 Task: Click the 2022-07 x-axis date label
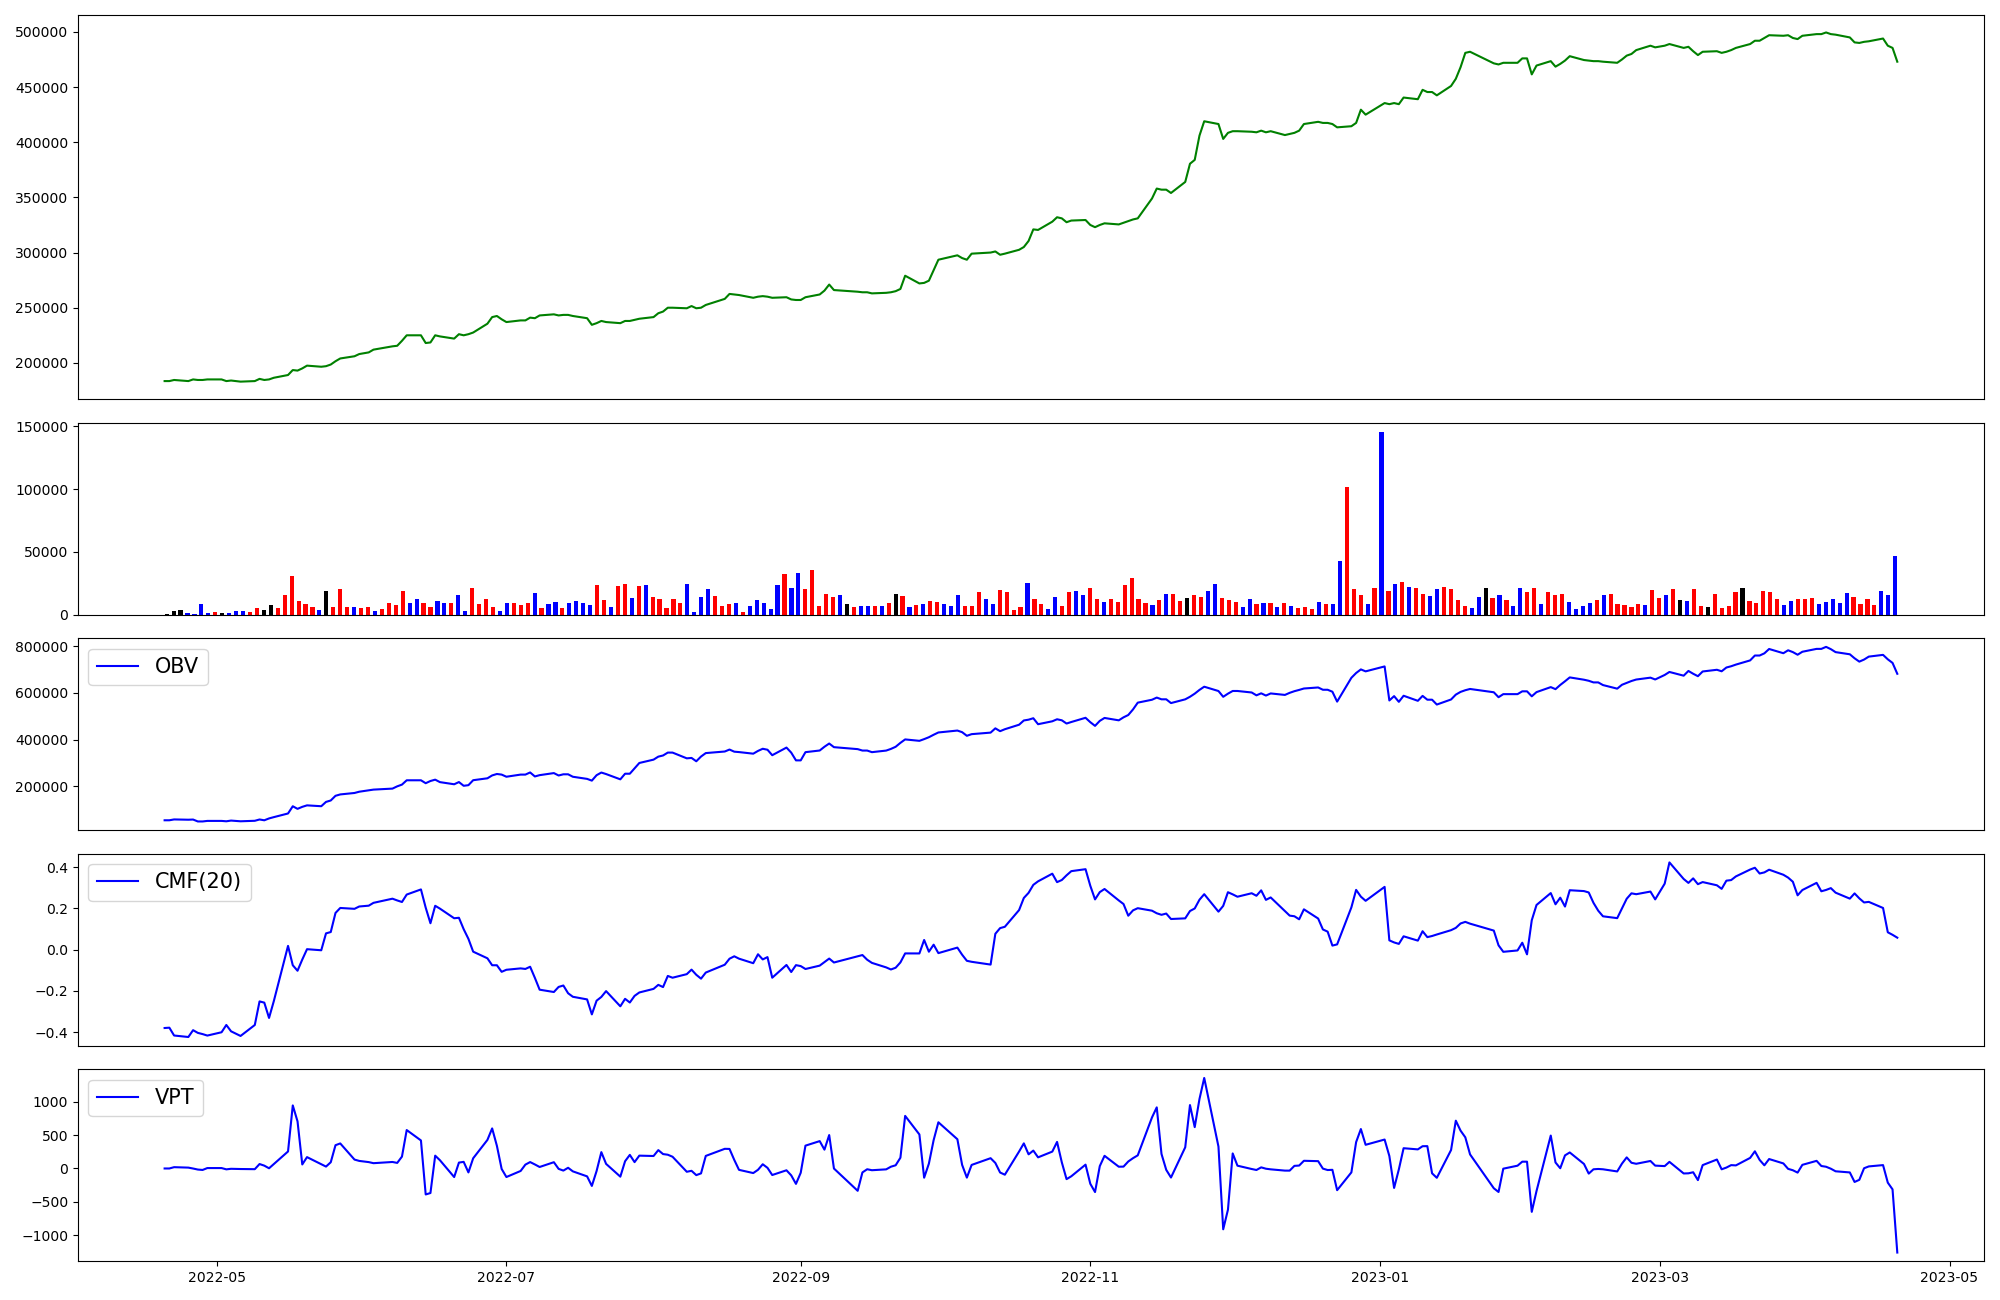506,1277
